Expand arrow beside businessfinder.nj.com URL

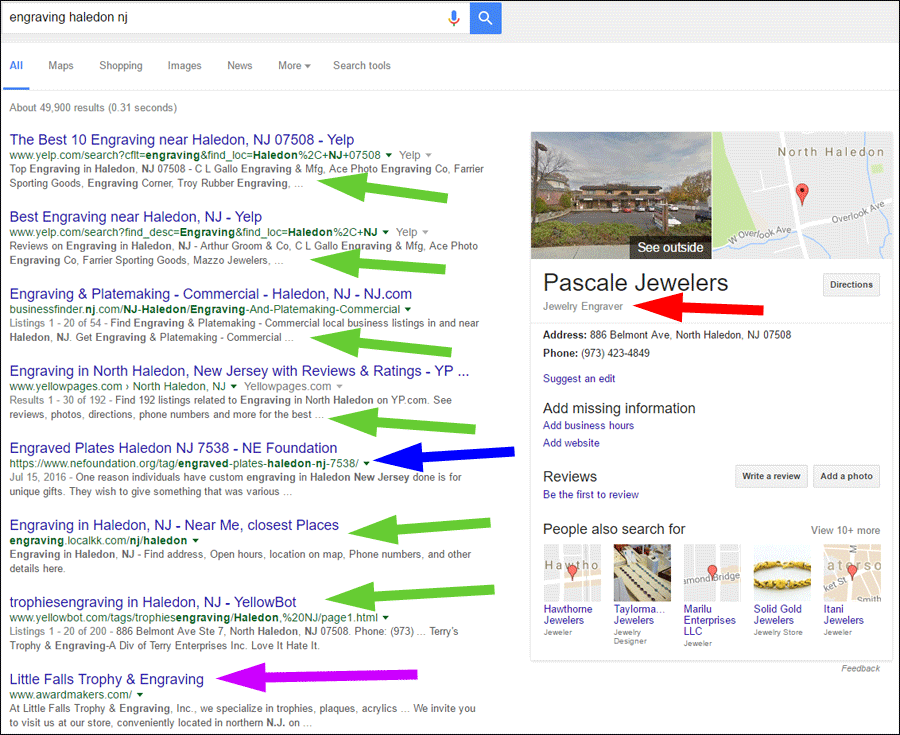408,309
